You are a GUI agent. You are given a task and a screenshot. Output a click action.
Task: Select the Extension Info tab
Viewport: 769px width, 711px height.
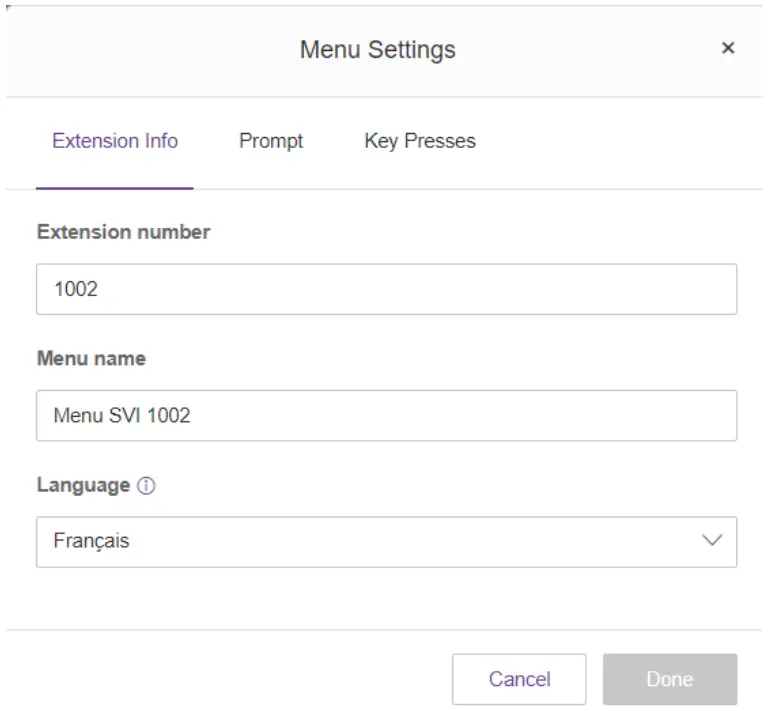click(x=115, y=141)
